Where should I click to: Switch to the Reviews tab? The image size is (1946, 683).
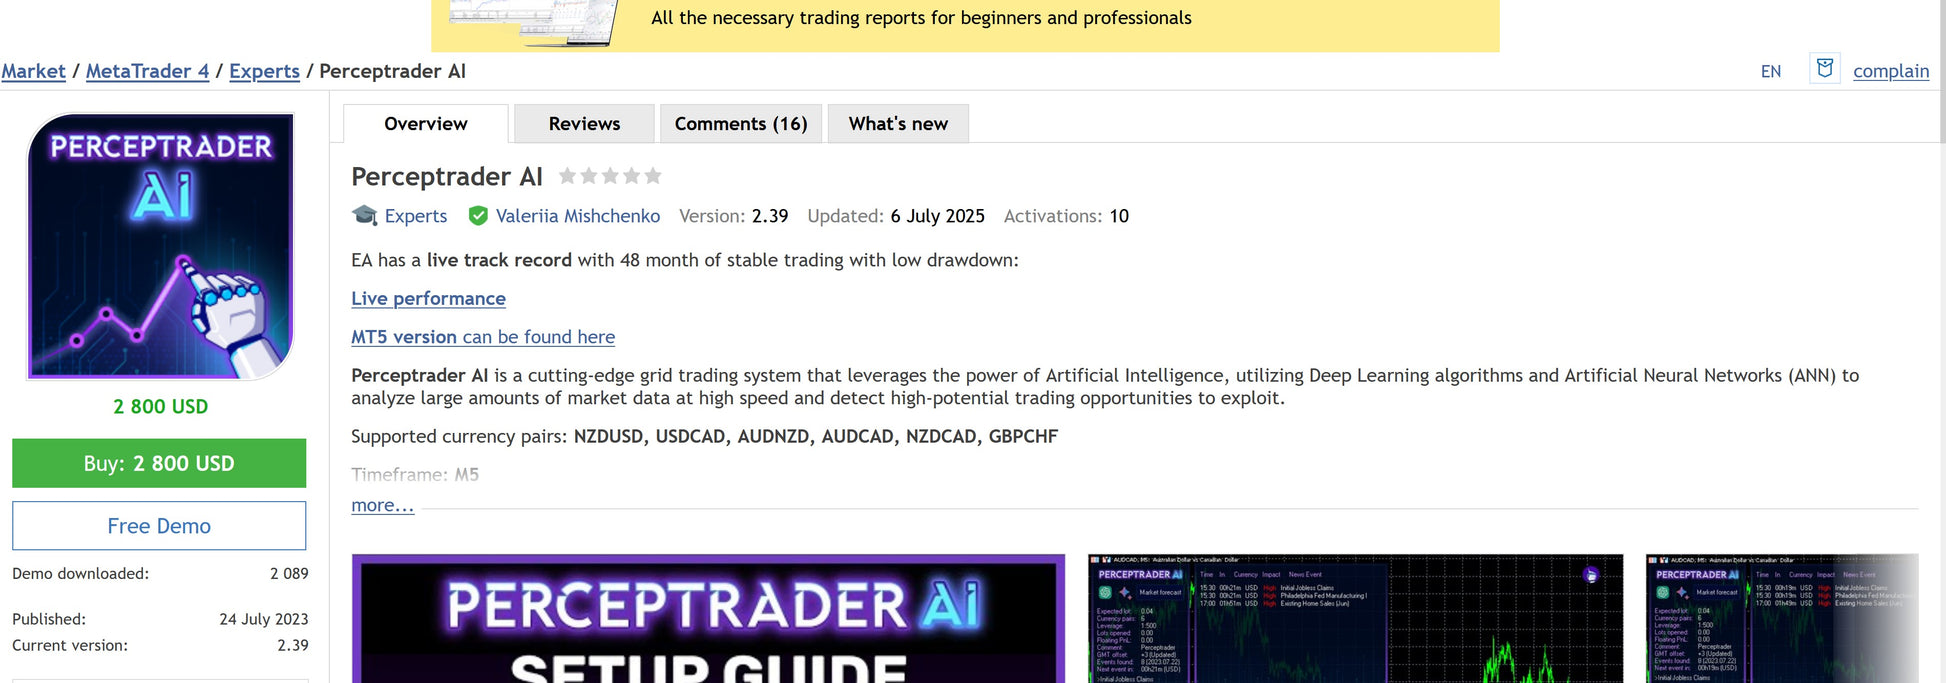[x=584, y=124]
